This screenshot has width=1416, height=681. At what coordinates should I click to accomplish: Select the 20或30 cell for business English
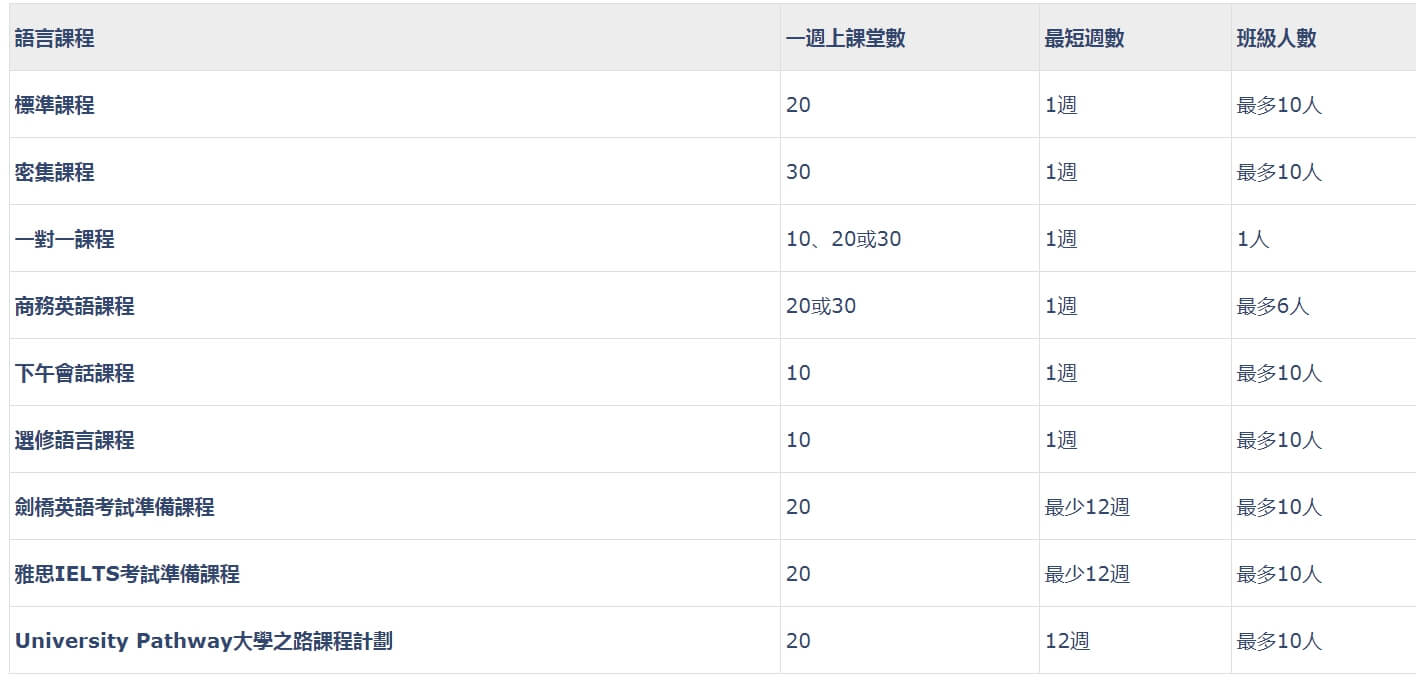click(821, 306)
